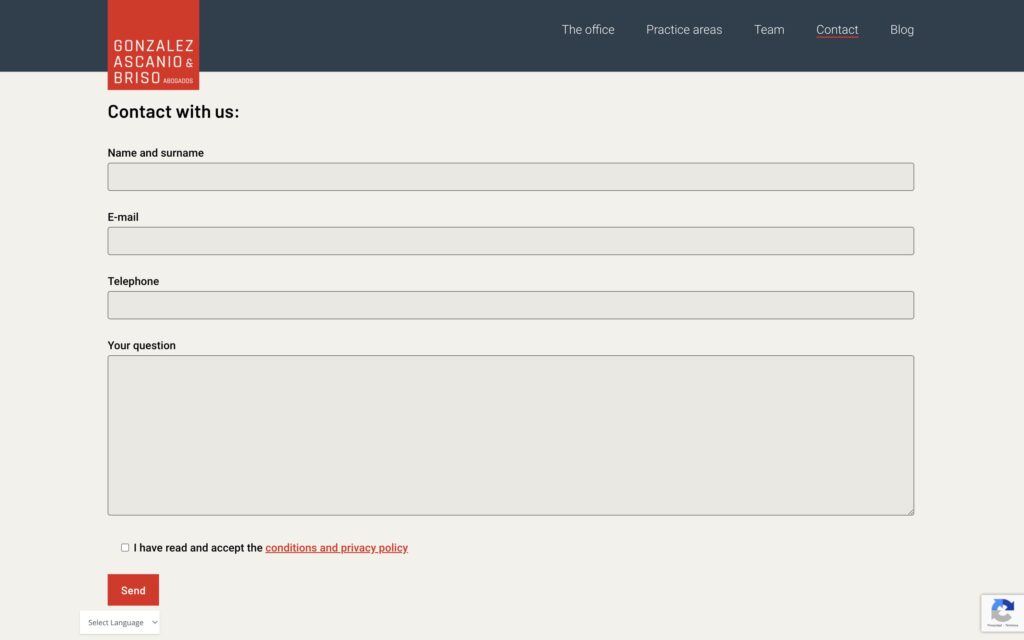1024x640 pixels.
Task: Open the Select Language dropdown
Action: (x=119, y=622)
